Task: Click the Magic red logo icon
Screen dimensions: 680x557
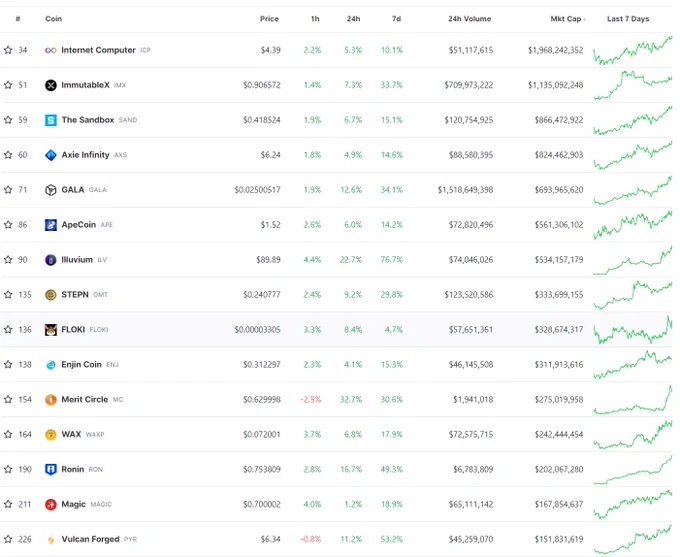Action: [x=51, y=504]
